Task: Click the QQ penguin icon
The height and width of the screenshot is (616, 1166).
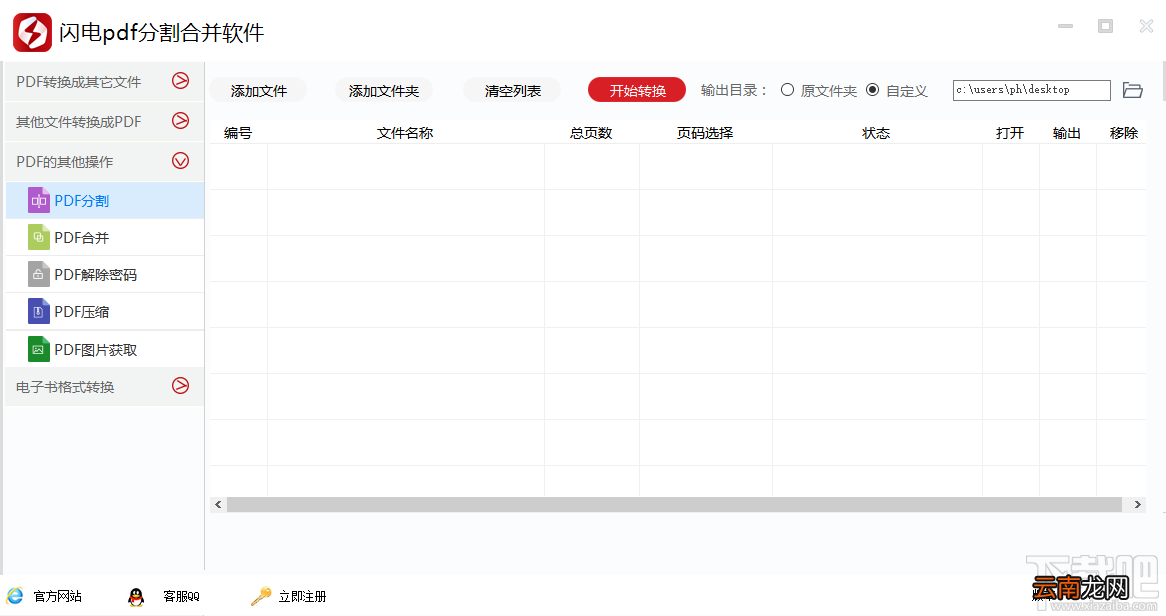Action: click(x=135, y=596)
